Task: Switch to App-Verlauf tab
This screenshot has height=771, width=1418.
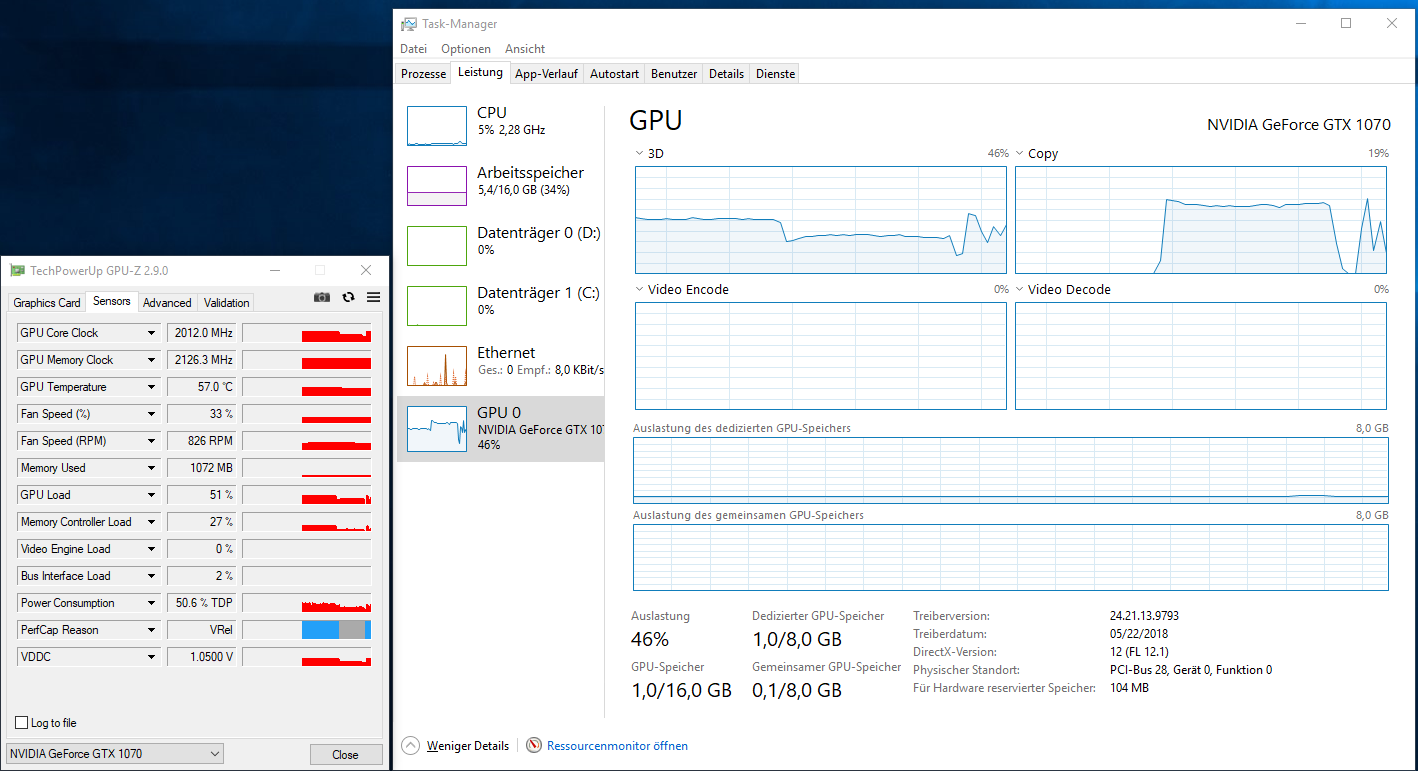Action: (x=547, y=74)
